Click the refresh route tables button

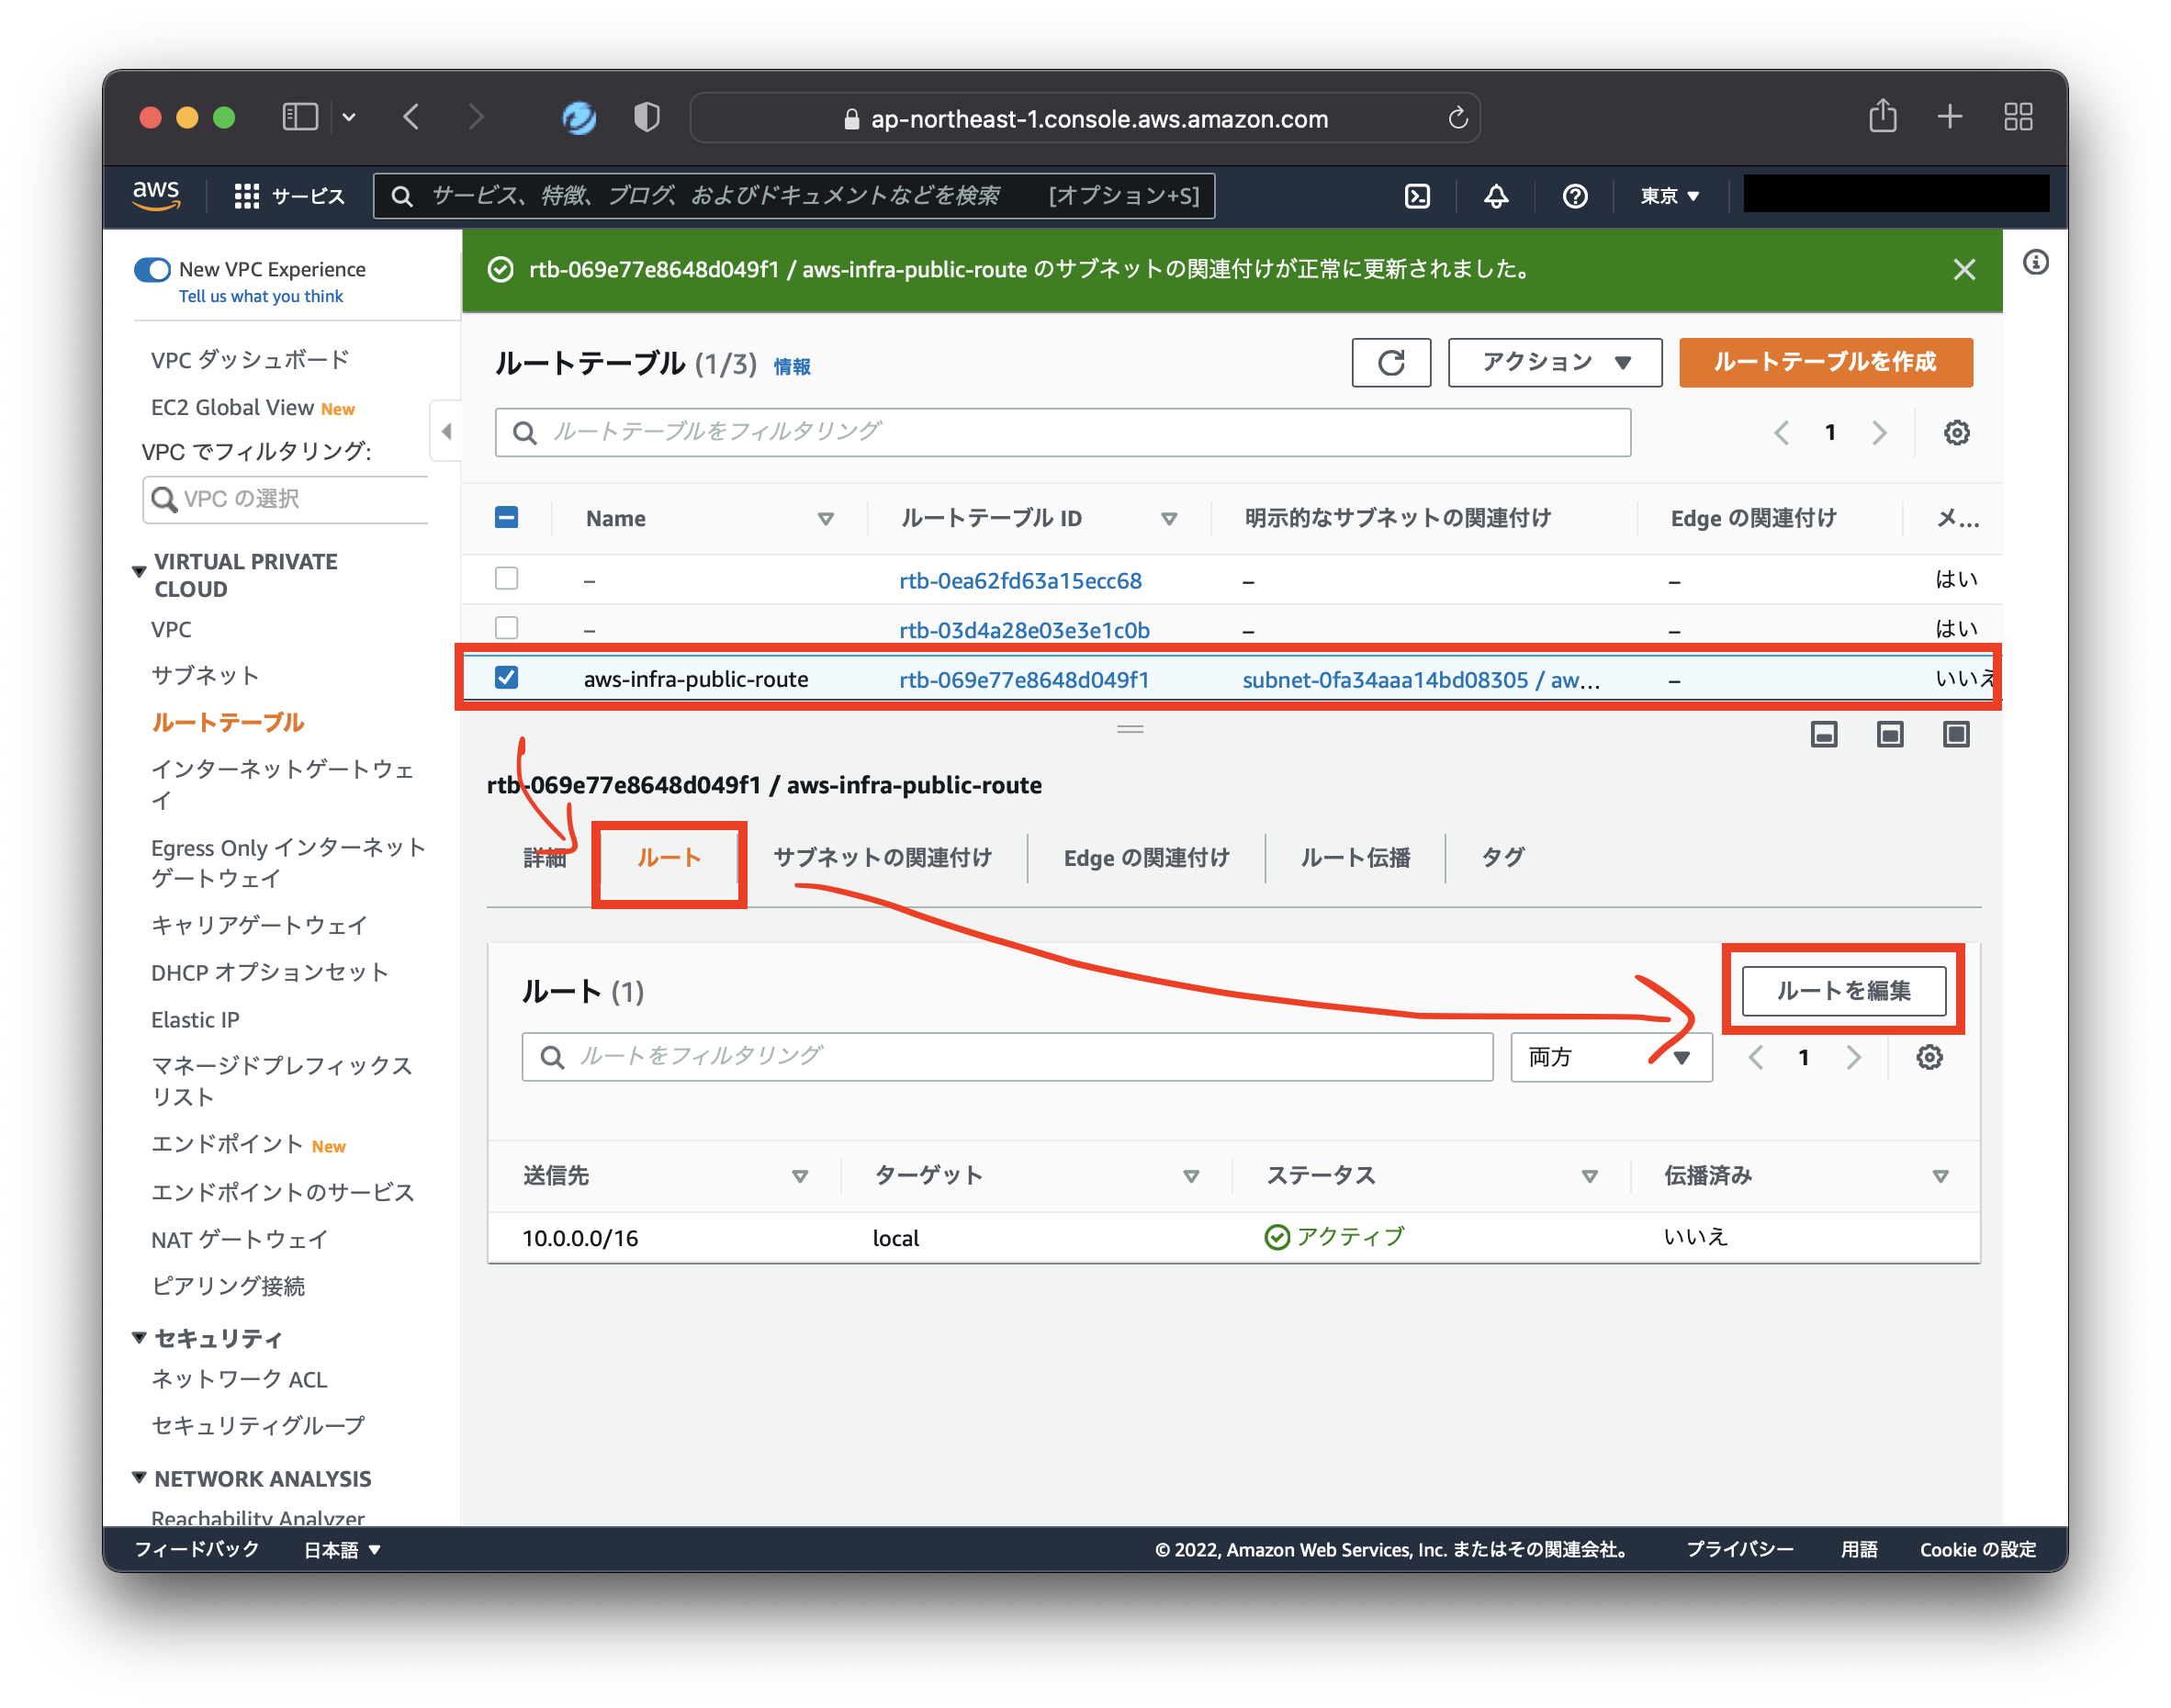[x=1390, y=362]
